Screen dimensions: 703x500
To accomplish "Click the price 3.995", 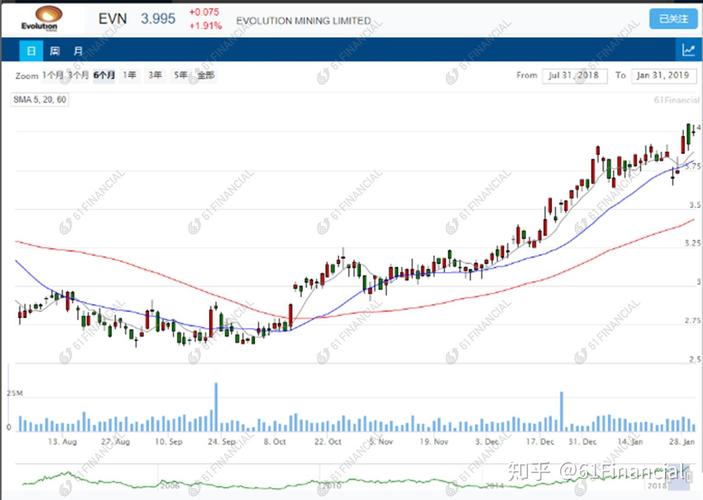I will pyautogui.click(x=158, y=19).
